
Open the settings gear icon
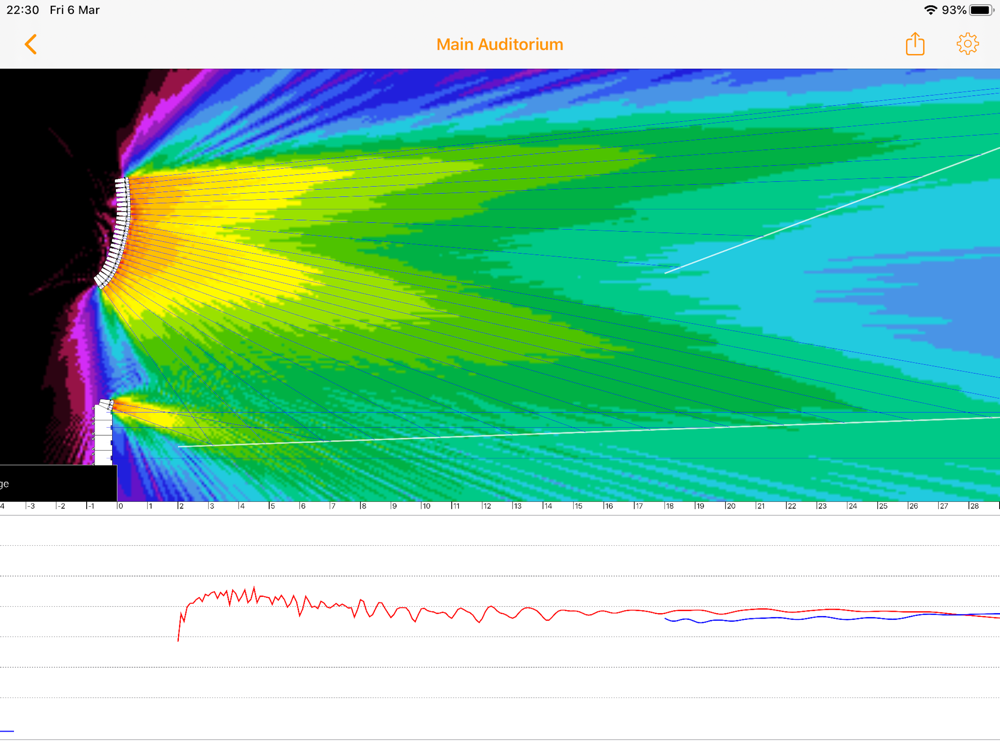[x=967, y=44]
